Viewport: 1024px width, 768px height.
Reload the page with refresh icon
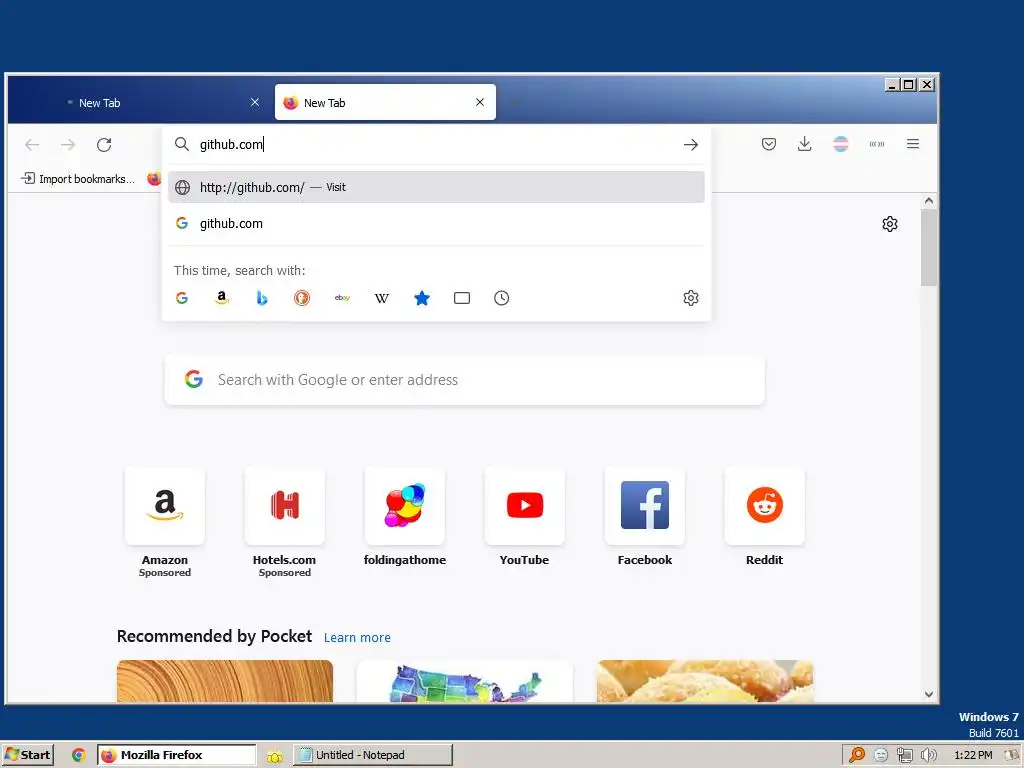point(104,144)
